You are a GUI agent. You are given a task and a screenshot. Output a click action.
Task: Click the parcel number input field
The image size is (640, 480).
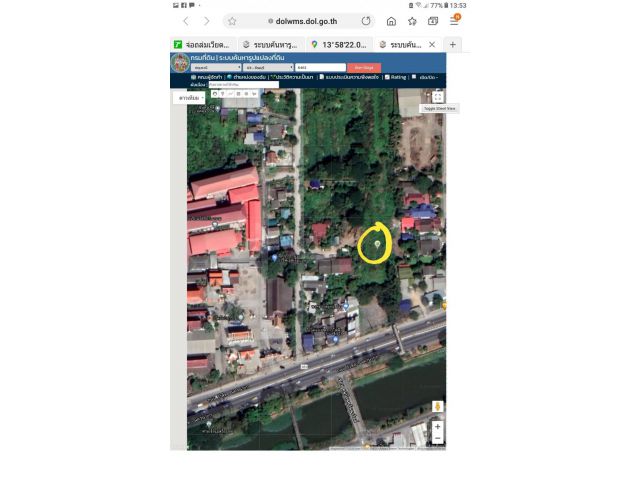[x=320, y=67]
